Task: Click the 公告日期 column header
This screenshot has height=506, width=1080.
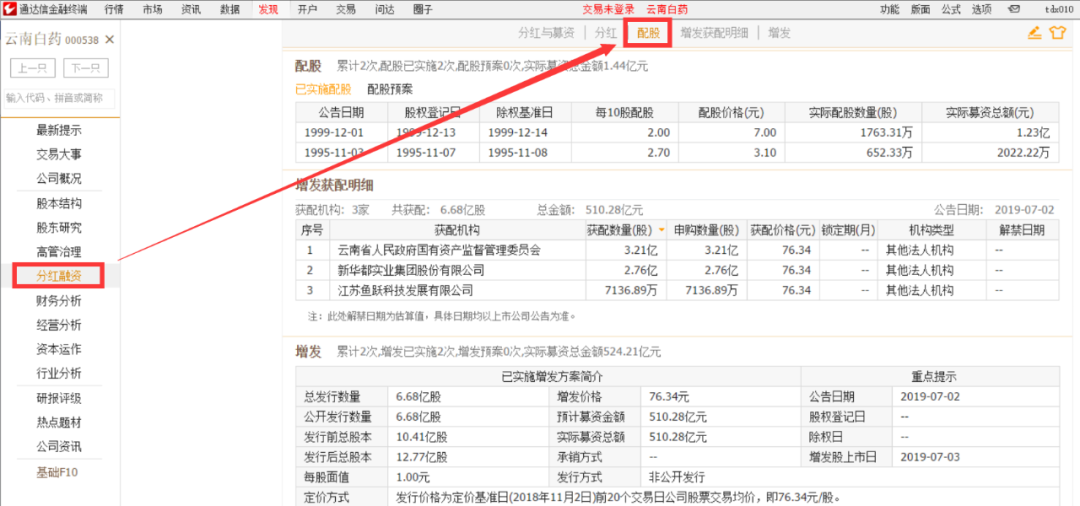Action: (342, 113)
